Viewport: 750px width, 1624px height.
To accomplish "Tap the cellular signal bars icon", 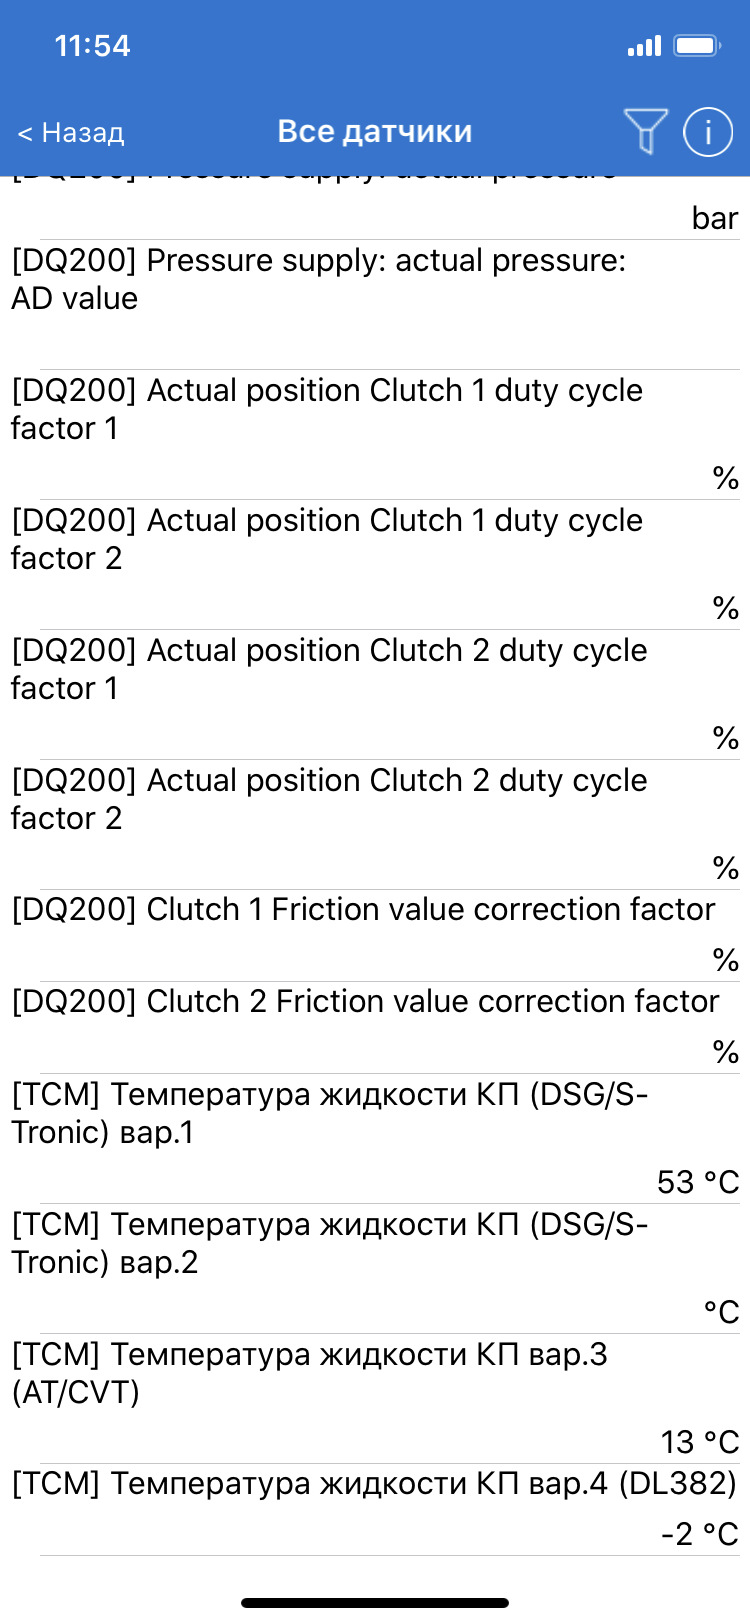I will coord(644,45).
